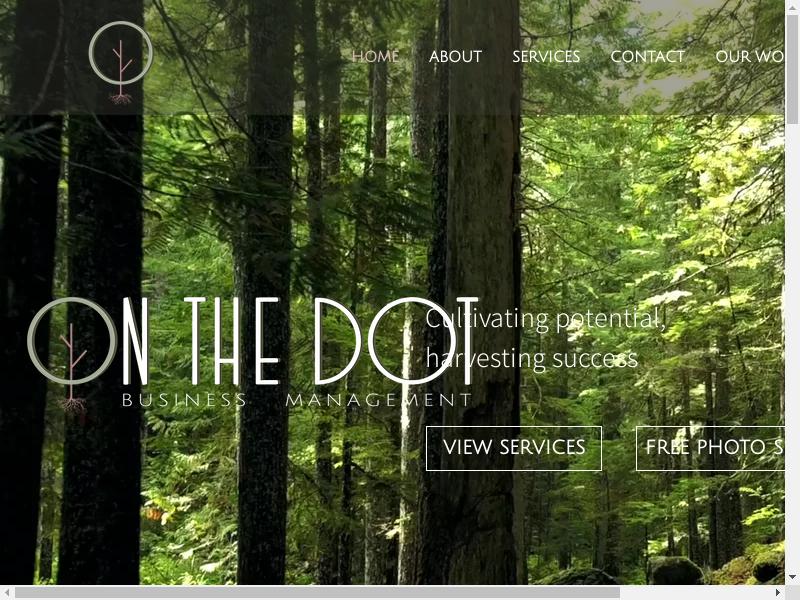Click the vertical scrollbar down arrow

792,578
